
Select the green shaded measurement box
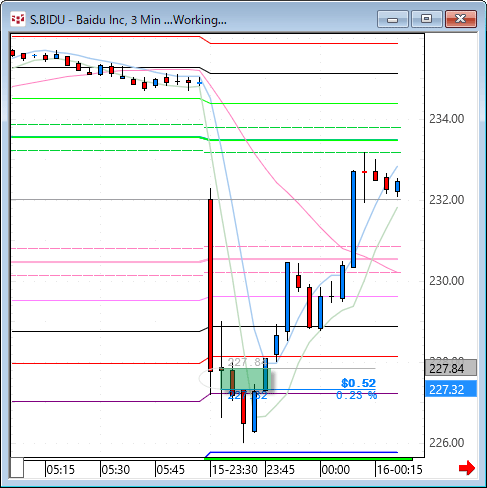click(x=245, y=379)
